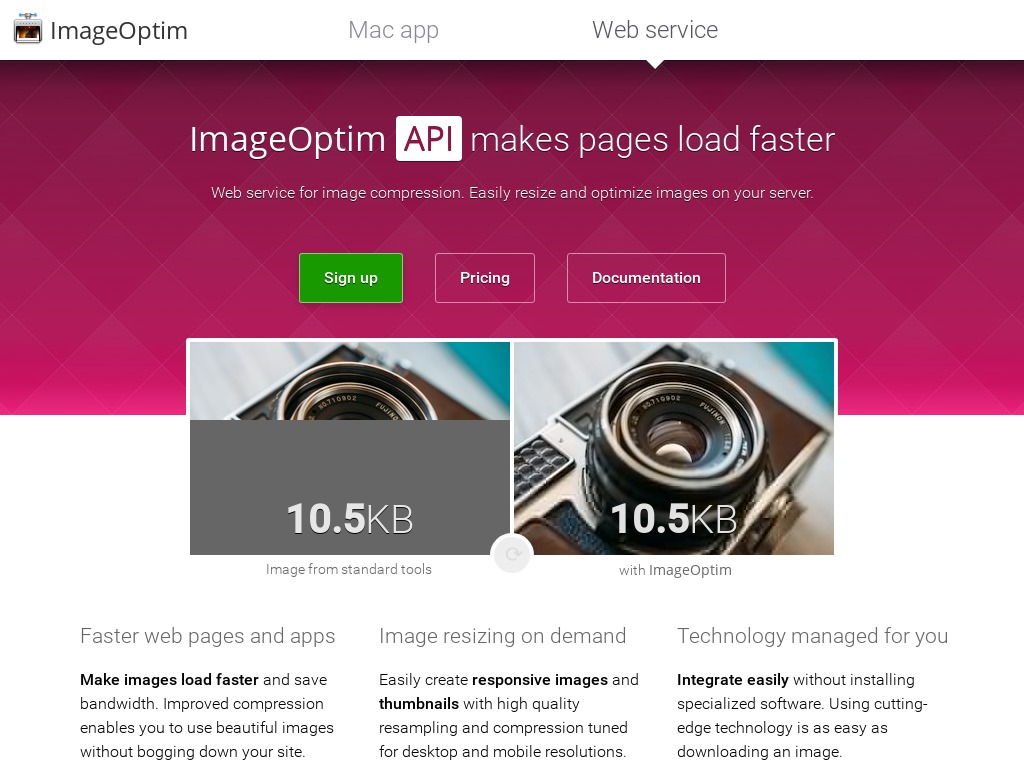
Task: Click 'Integrate easily' bold text
Action: [x=733, y=680]
